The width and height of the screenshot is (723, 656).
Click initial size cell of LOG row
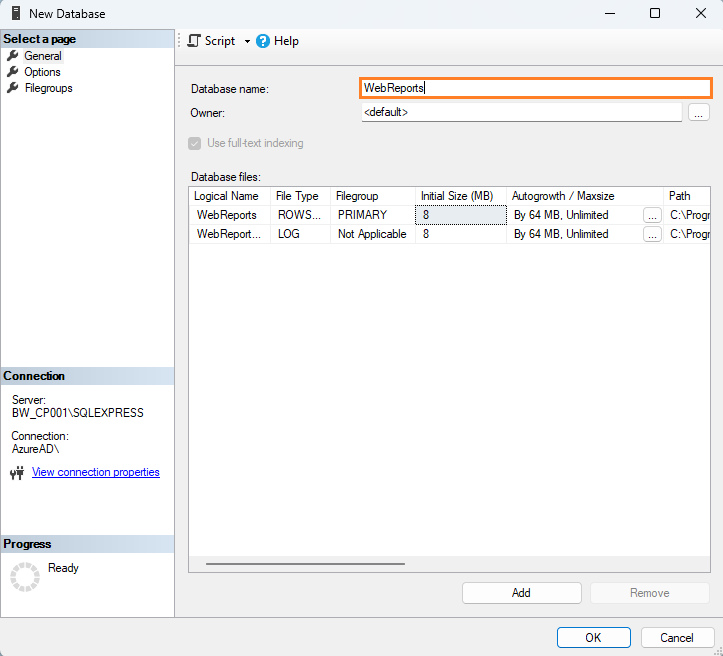tap(461, 234)
